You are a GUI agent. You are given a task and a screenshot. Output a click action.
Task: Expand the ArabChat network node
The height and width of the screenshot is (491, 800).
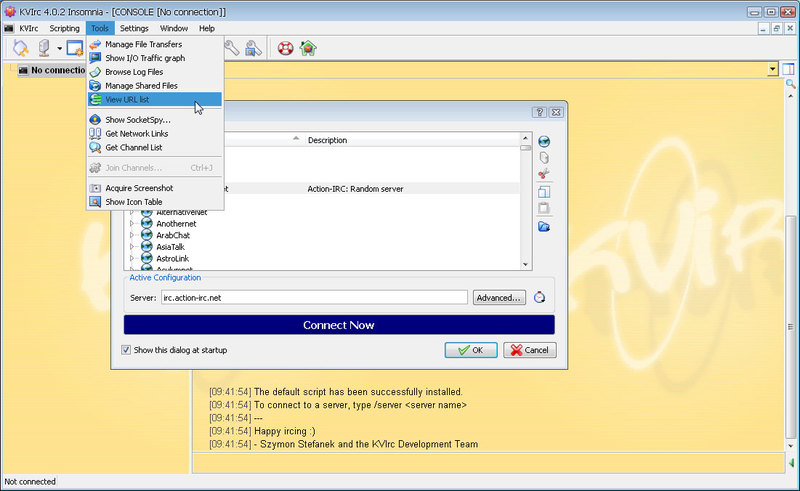[x=132, y=235]
